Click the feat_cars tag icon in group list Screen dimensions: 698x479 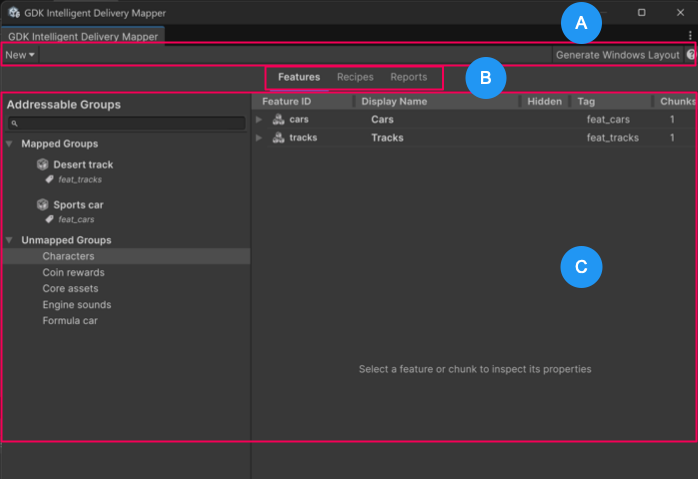click(49, 219)
